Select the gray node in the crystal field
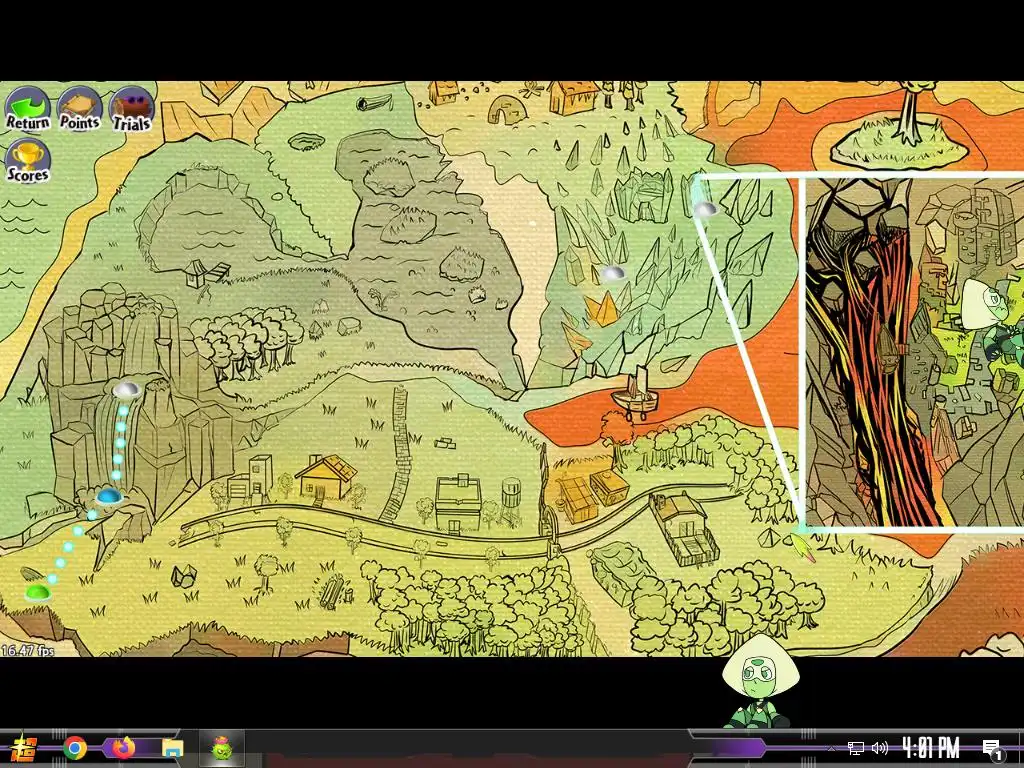 [613, 273]
